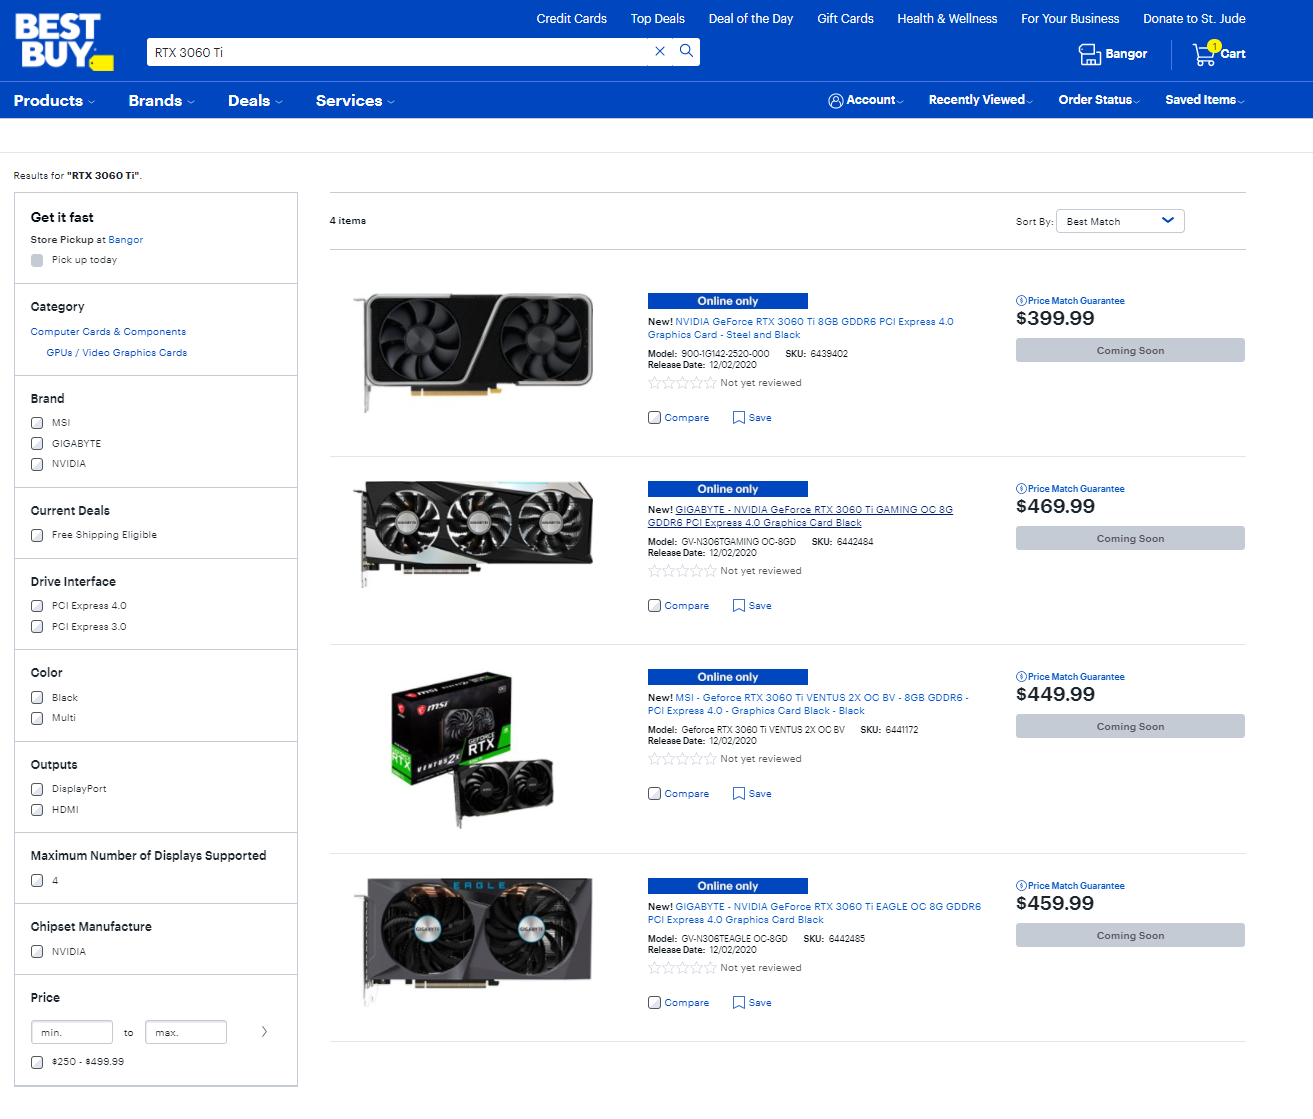Screen dimensions: 1313x1119
Task: Open the Computer Cards & Components category
Action: (x=108, y=332)
